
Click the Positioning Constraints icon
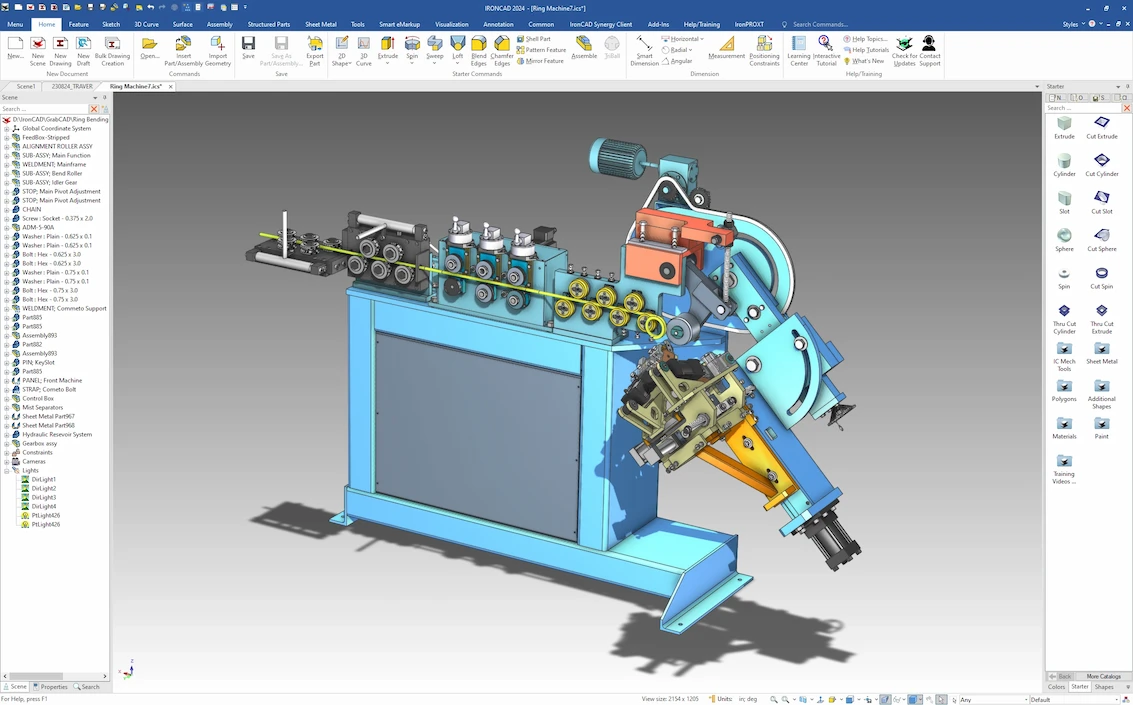coord(764,49)
